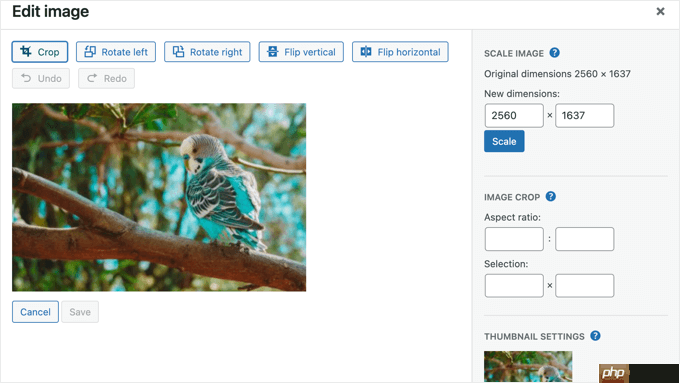Click the blue Scale button
Image resolution: width=680 pixels, height=383 pixels.
(x=504, y=141)
